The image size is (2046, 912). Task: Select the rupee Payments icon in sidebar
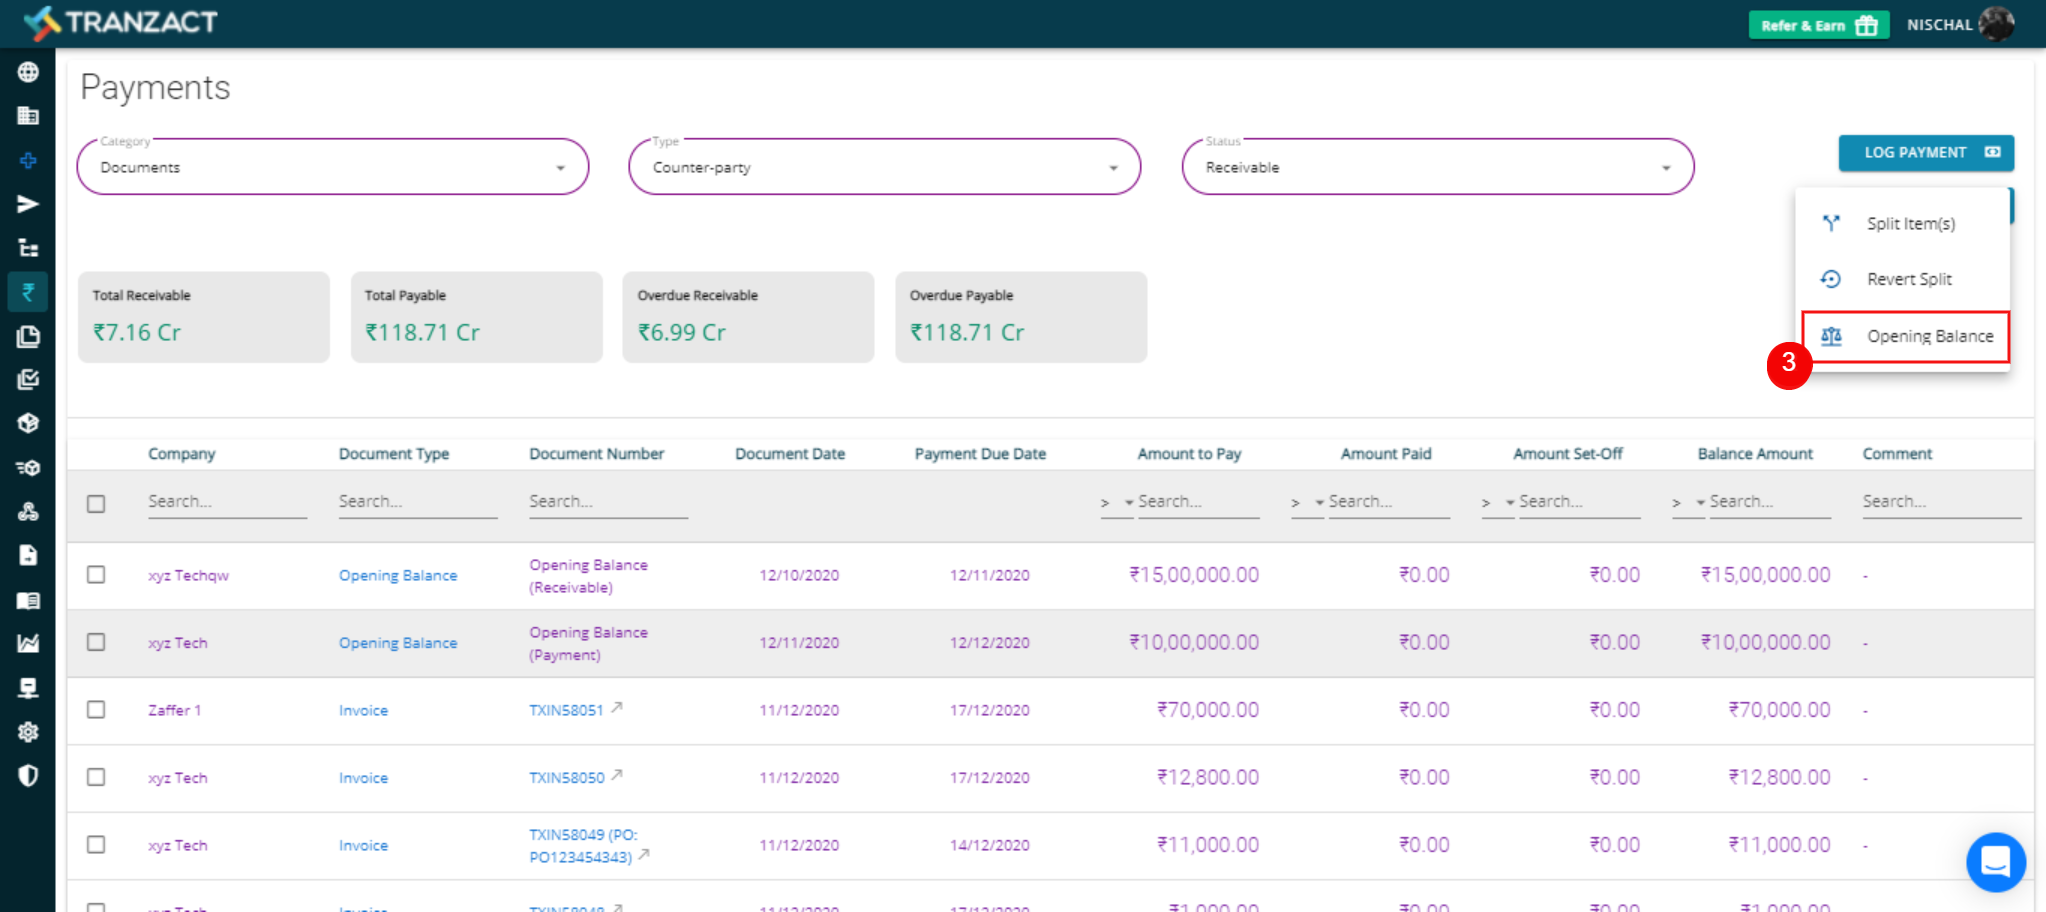pos(28,292)
